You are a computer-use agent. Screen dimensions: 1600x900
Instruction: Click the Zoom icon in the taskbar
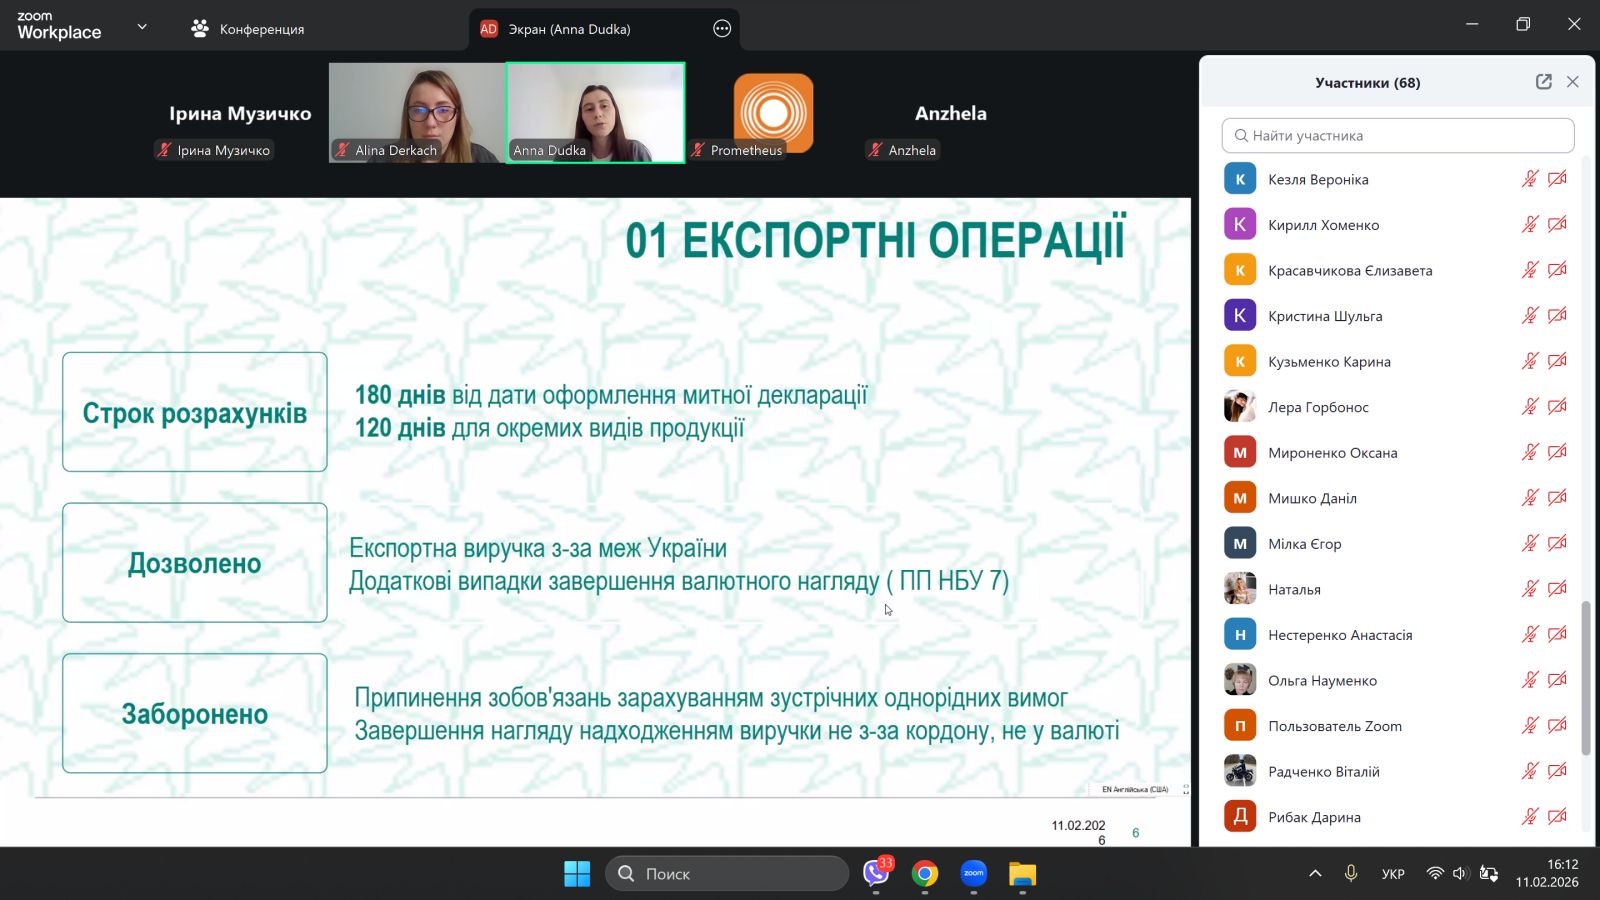click(973, 874)
